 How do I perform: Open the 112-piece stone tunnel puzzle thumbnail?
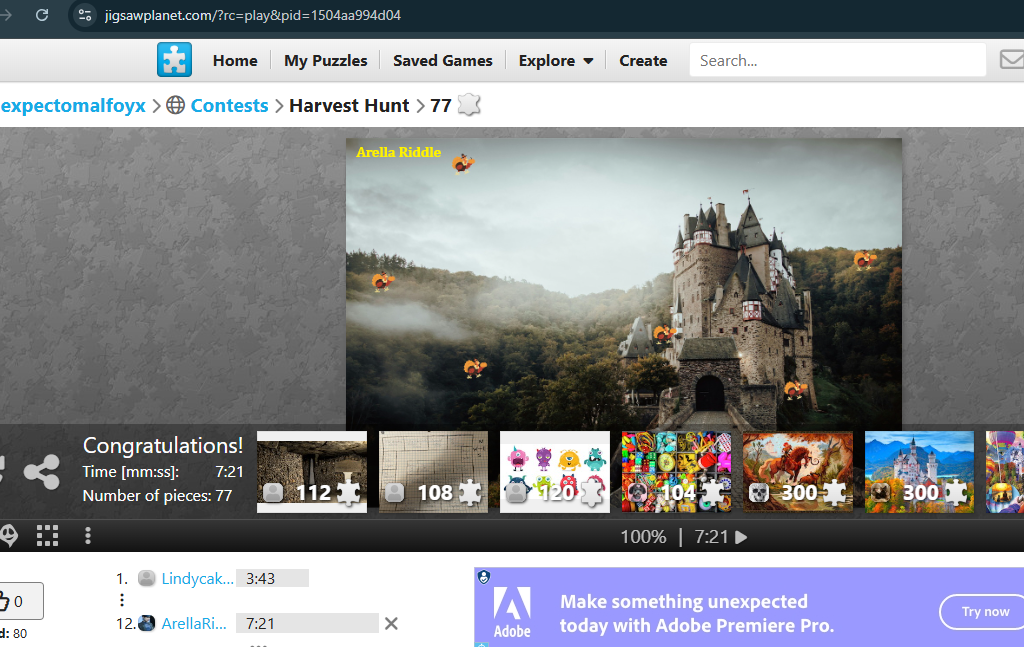312,471
